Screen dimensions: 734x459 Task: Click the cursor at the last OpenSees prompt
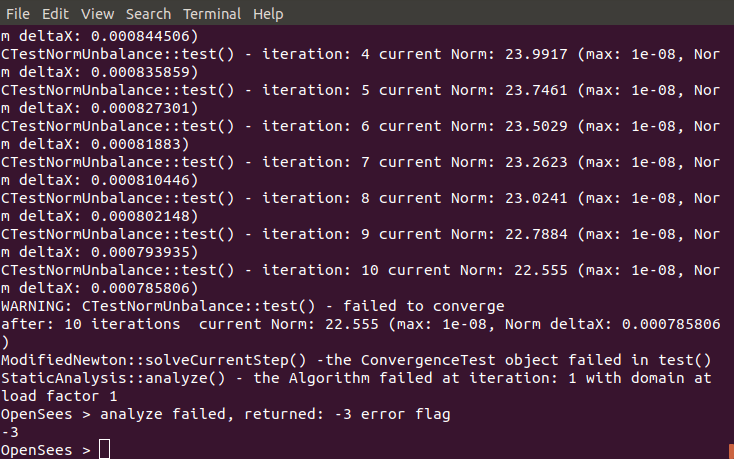click(x=105, y=450)
